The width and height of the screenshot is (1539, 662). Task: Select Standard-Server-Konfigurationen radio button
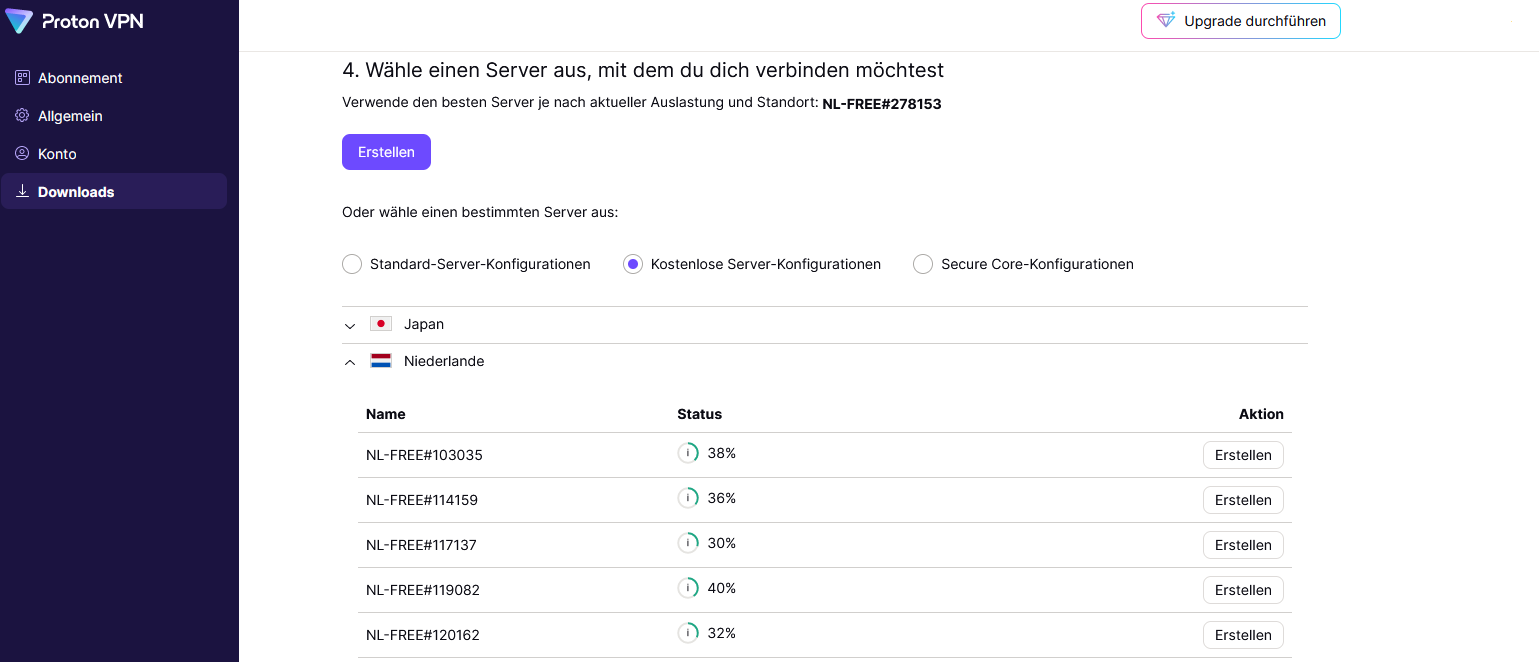352,264
